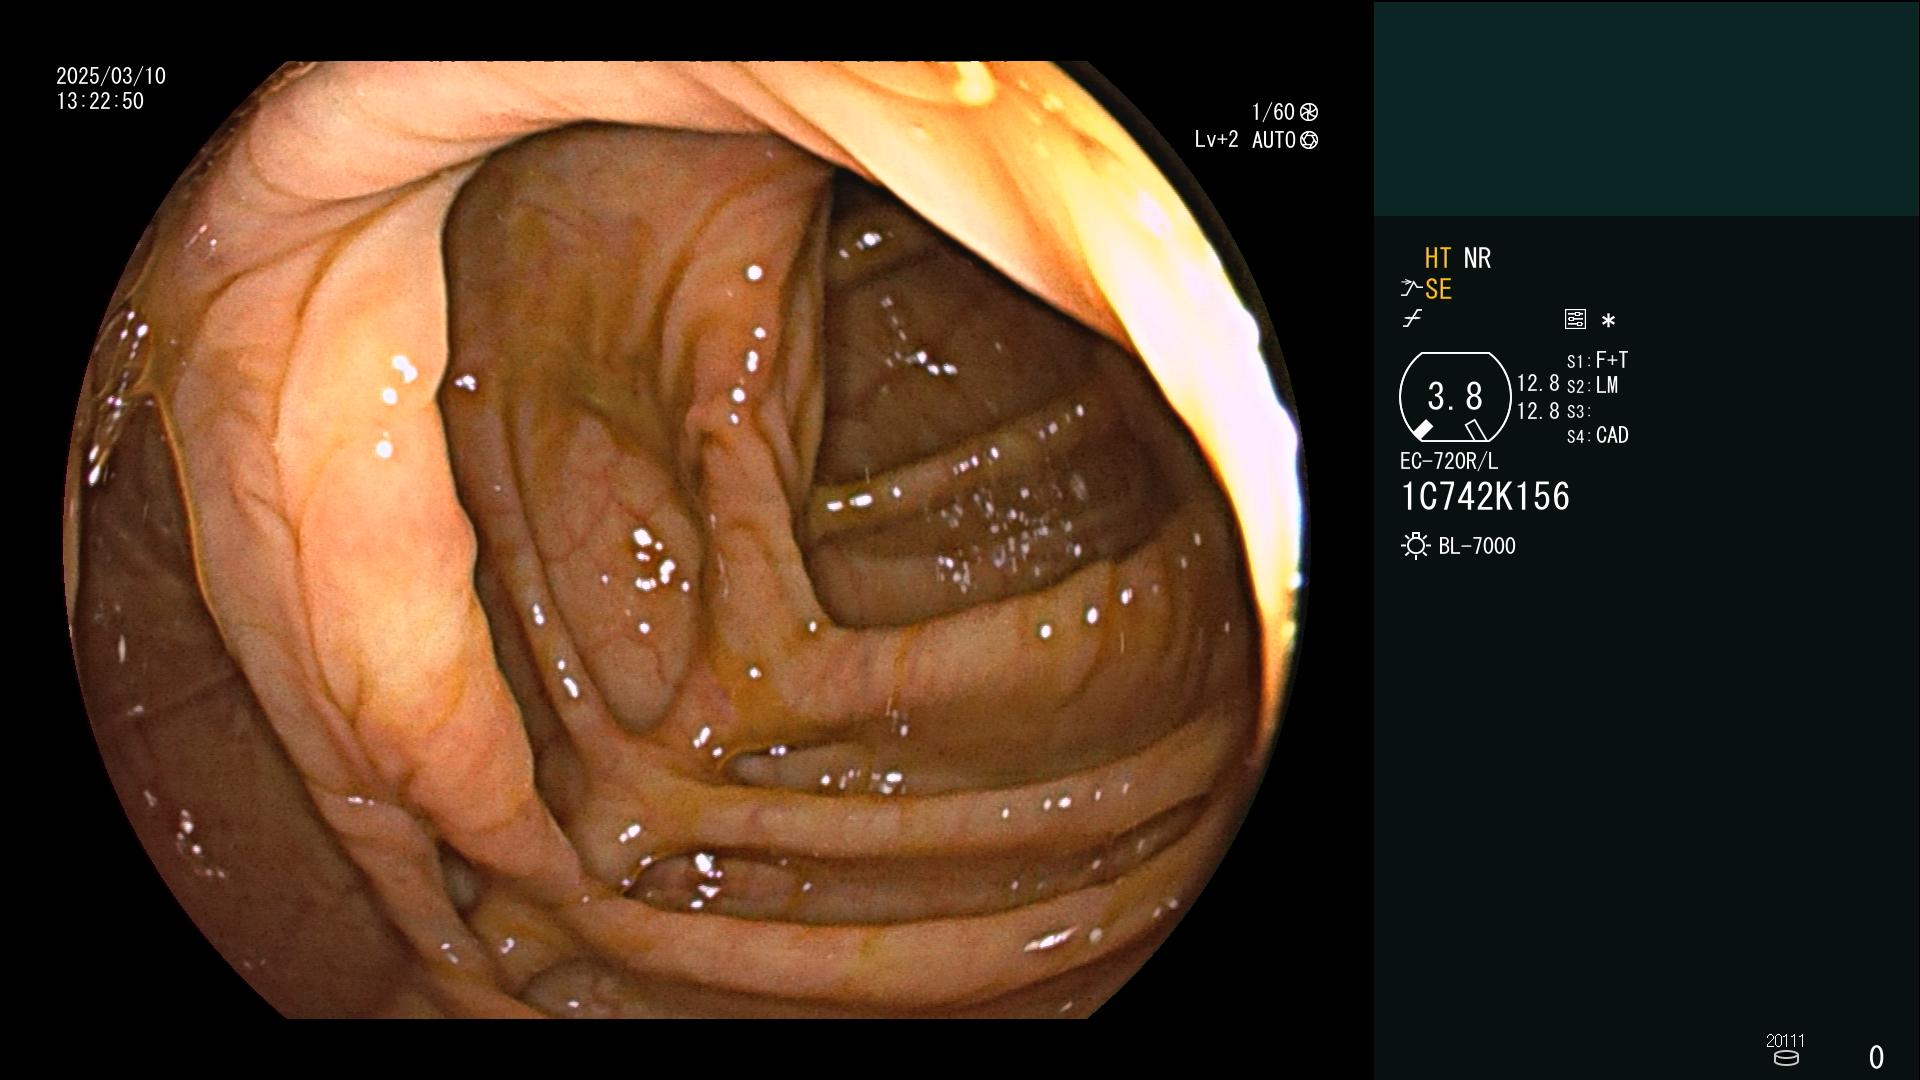
Task: Click the hollow channel marker in the scope diagram
Action: pyautogui.click(x=1476, y=430)
